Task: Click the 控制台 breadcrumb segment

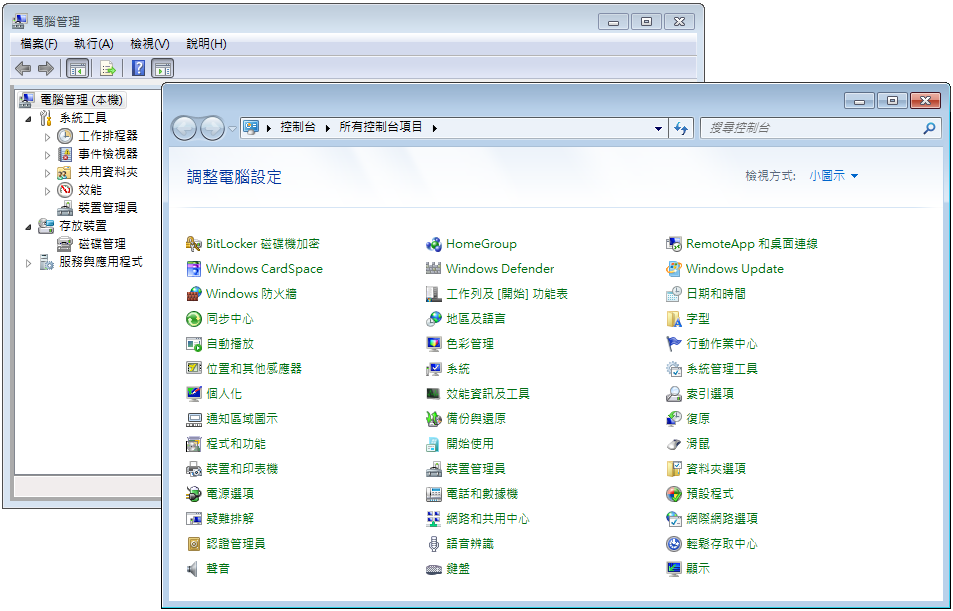Action: (x=298, y=127)
